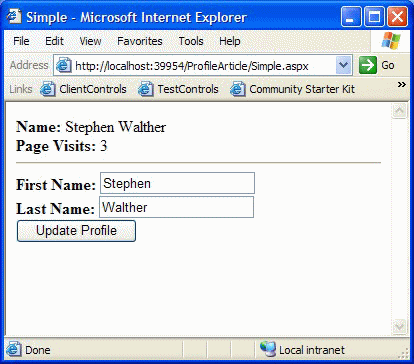The width and height of the screenshot is (414, 364).
Task: Click the Address label
Action: [29, 65]
